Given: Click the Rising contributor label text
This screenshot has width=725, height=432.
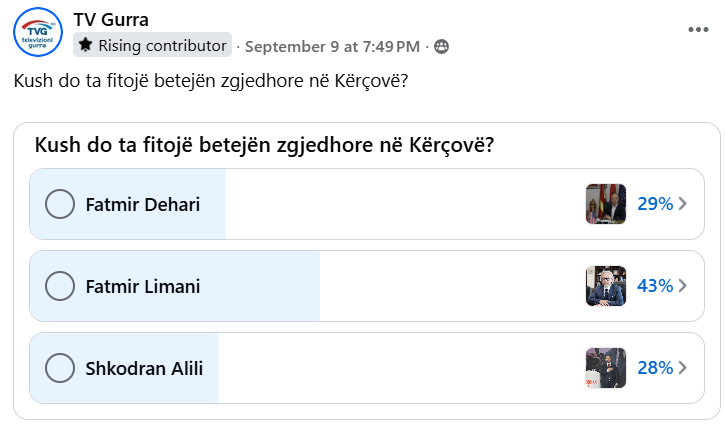Looking at the screenshot, I should tap(162, 45).
